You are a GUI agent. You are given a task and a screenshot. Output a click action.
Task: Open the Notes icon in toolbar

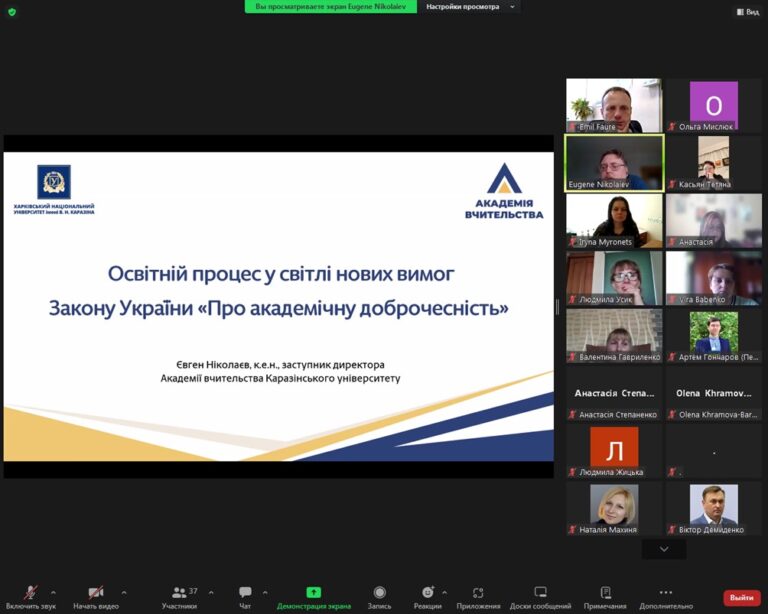(x=605, y=592)
